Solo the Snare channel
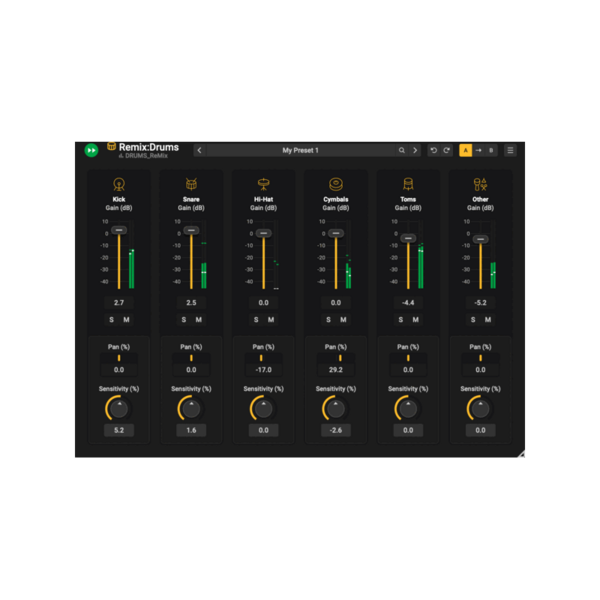 pos(184,320)
